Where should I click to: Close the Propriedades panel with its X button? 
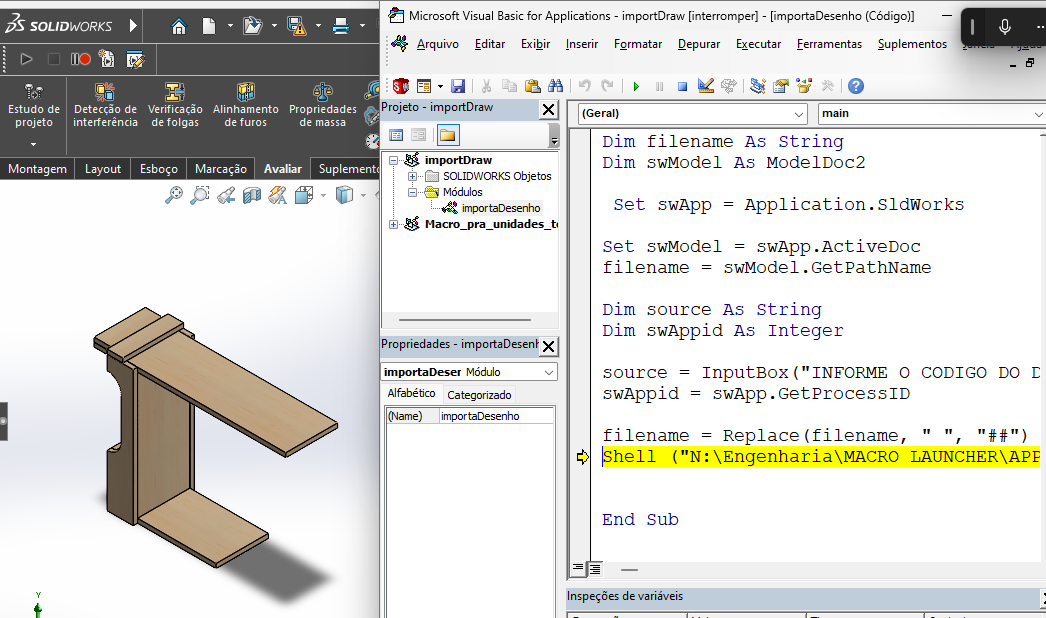point(548,345)
